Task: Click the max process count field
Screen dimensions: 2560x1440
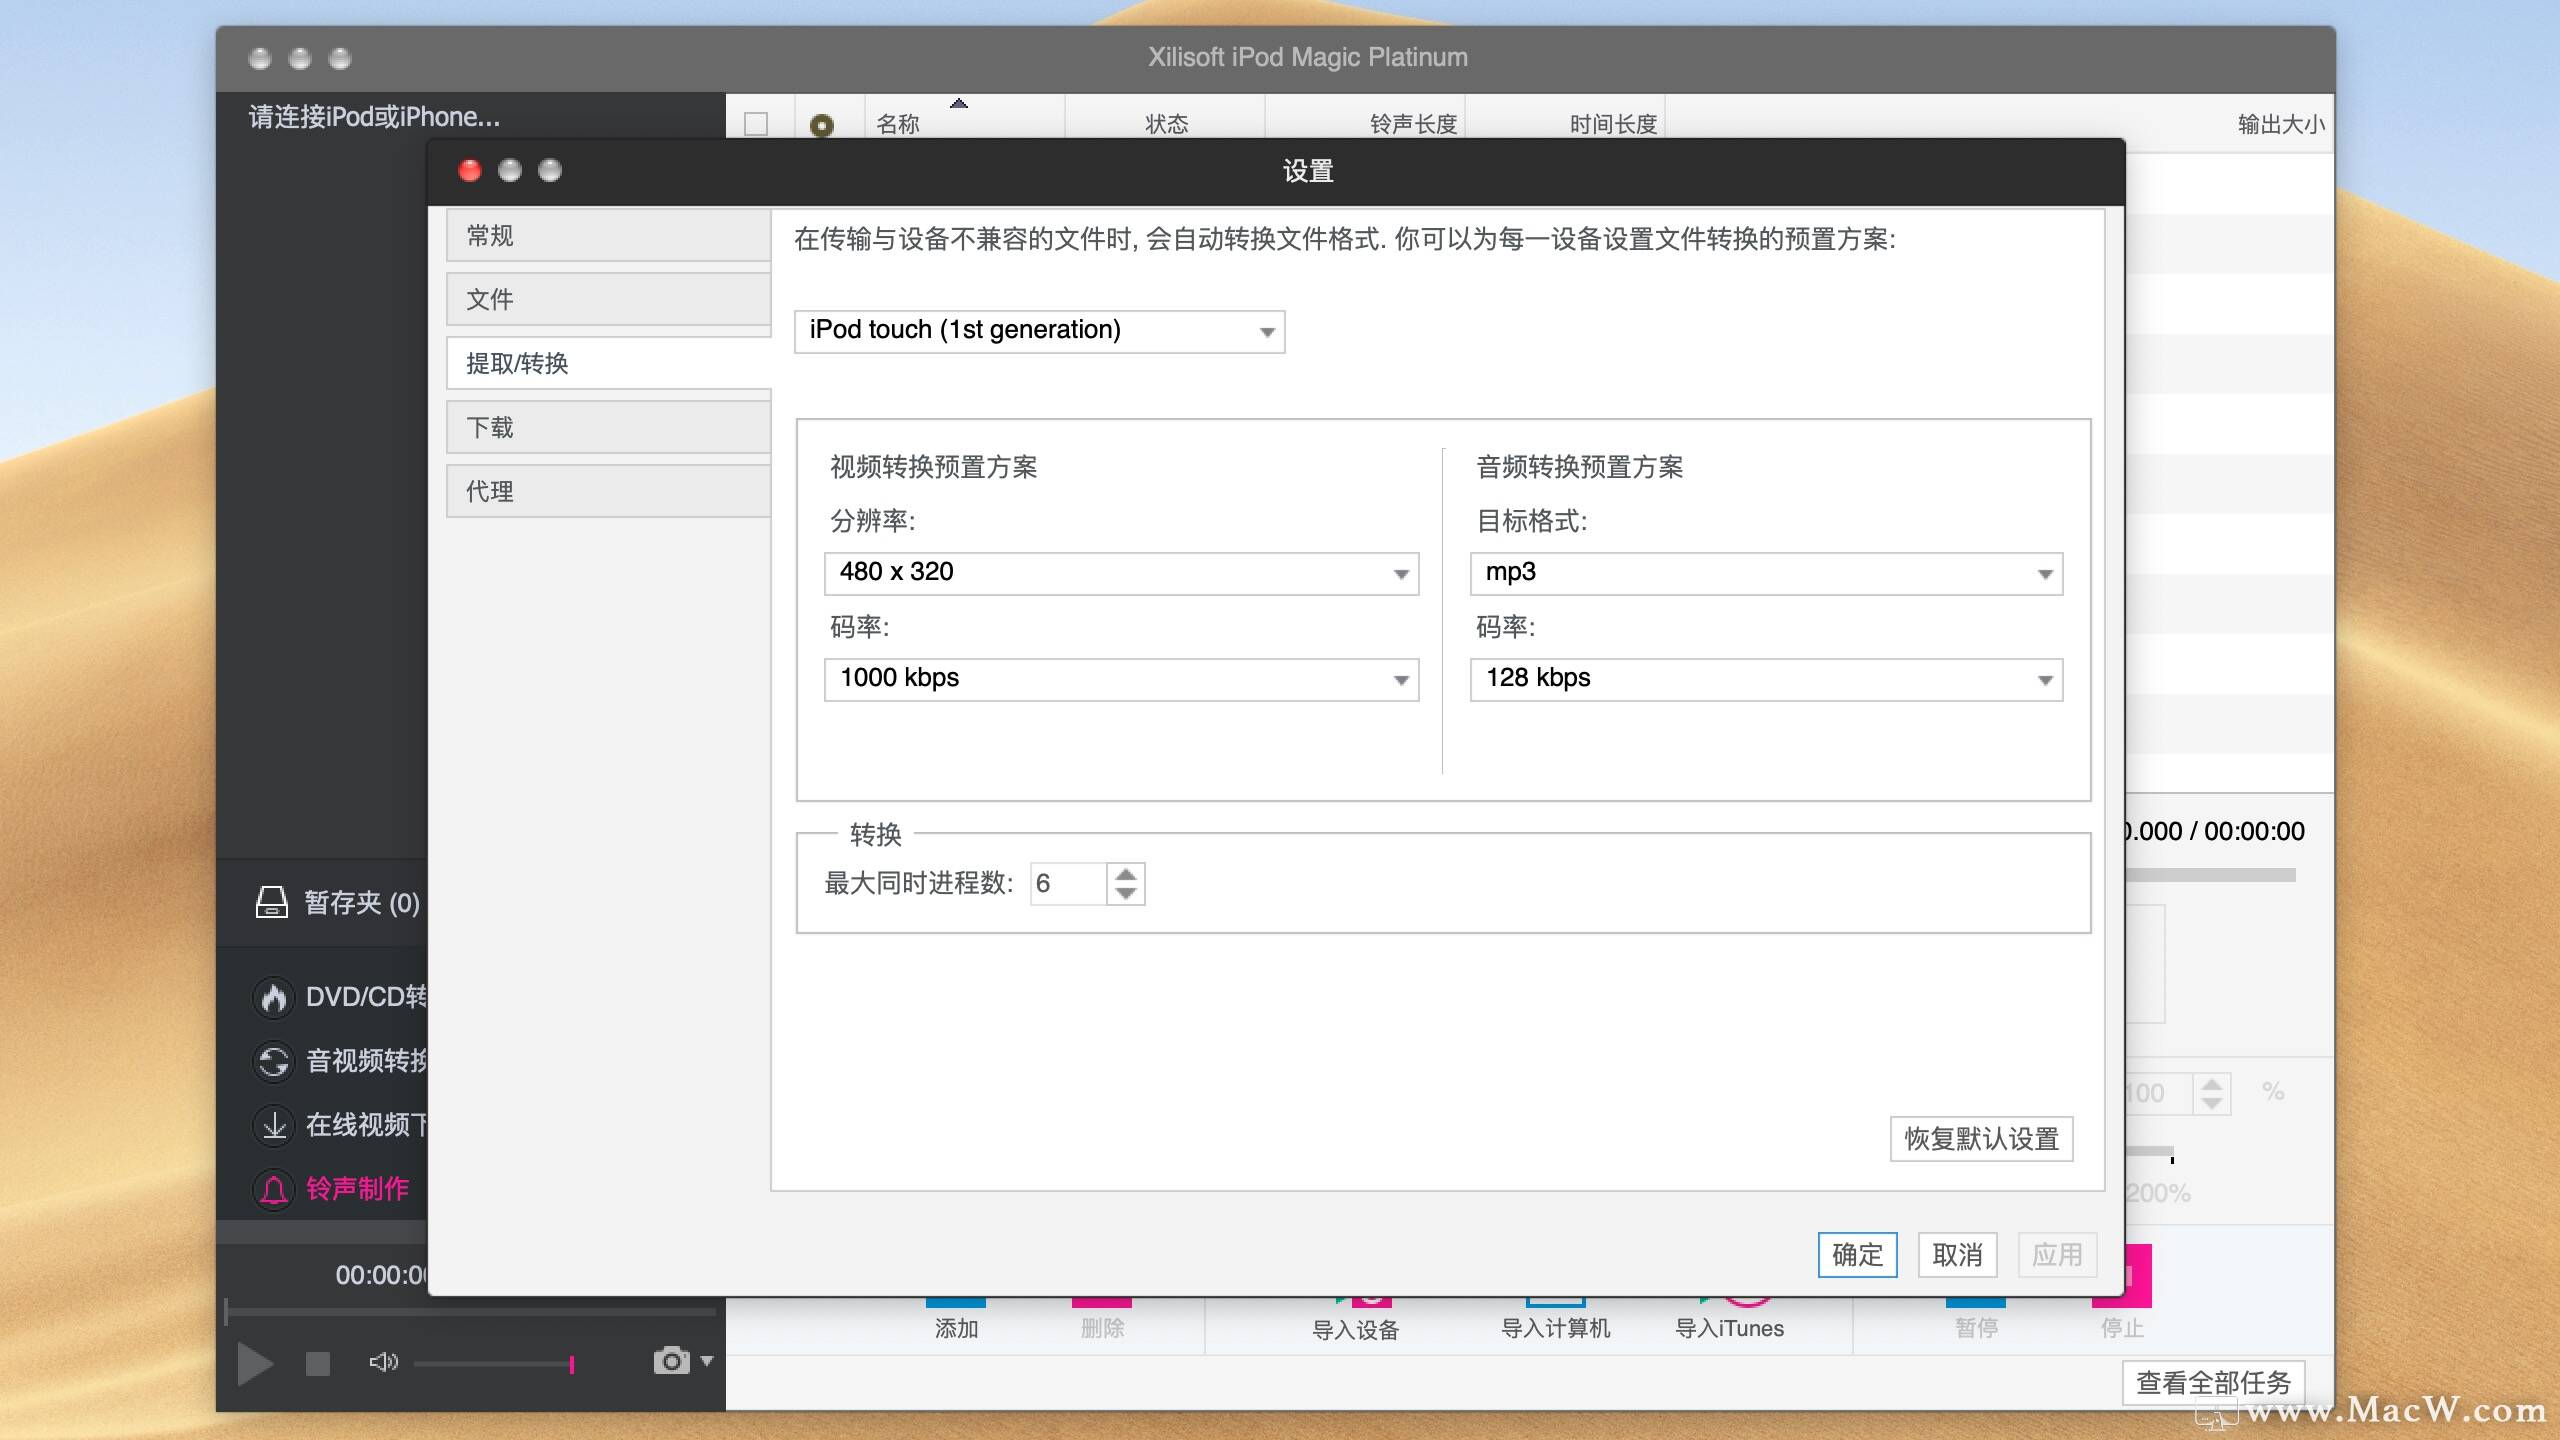Action: coord(1068,884)
